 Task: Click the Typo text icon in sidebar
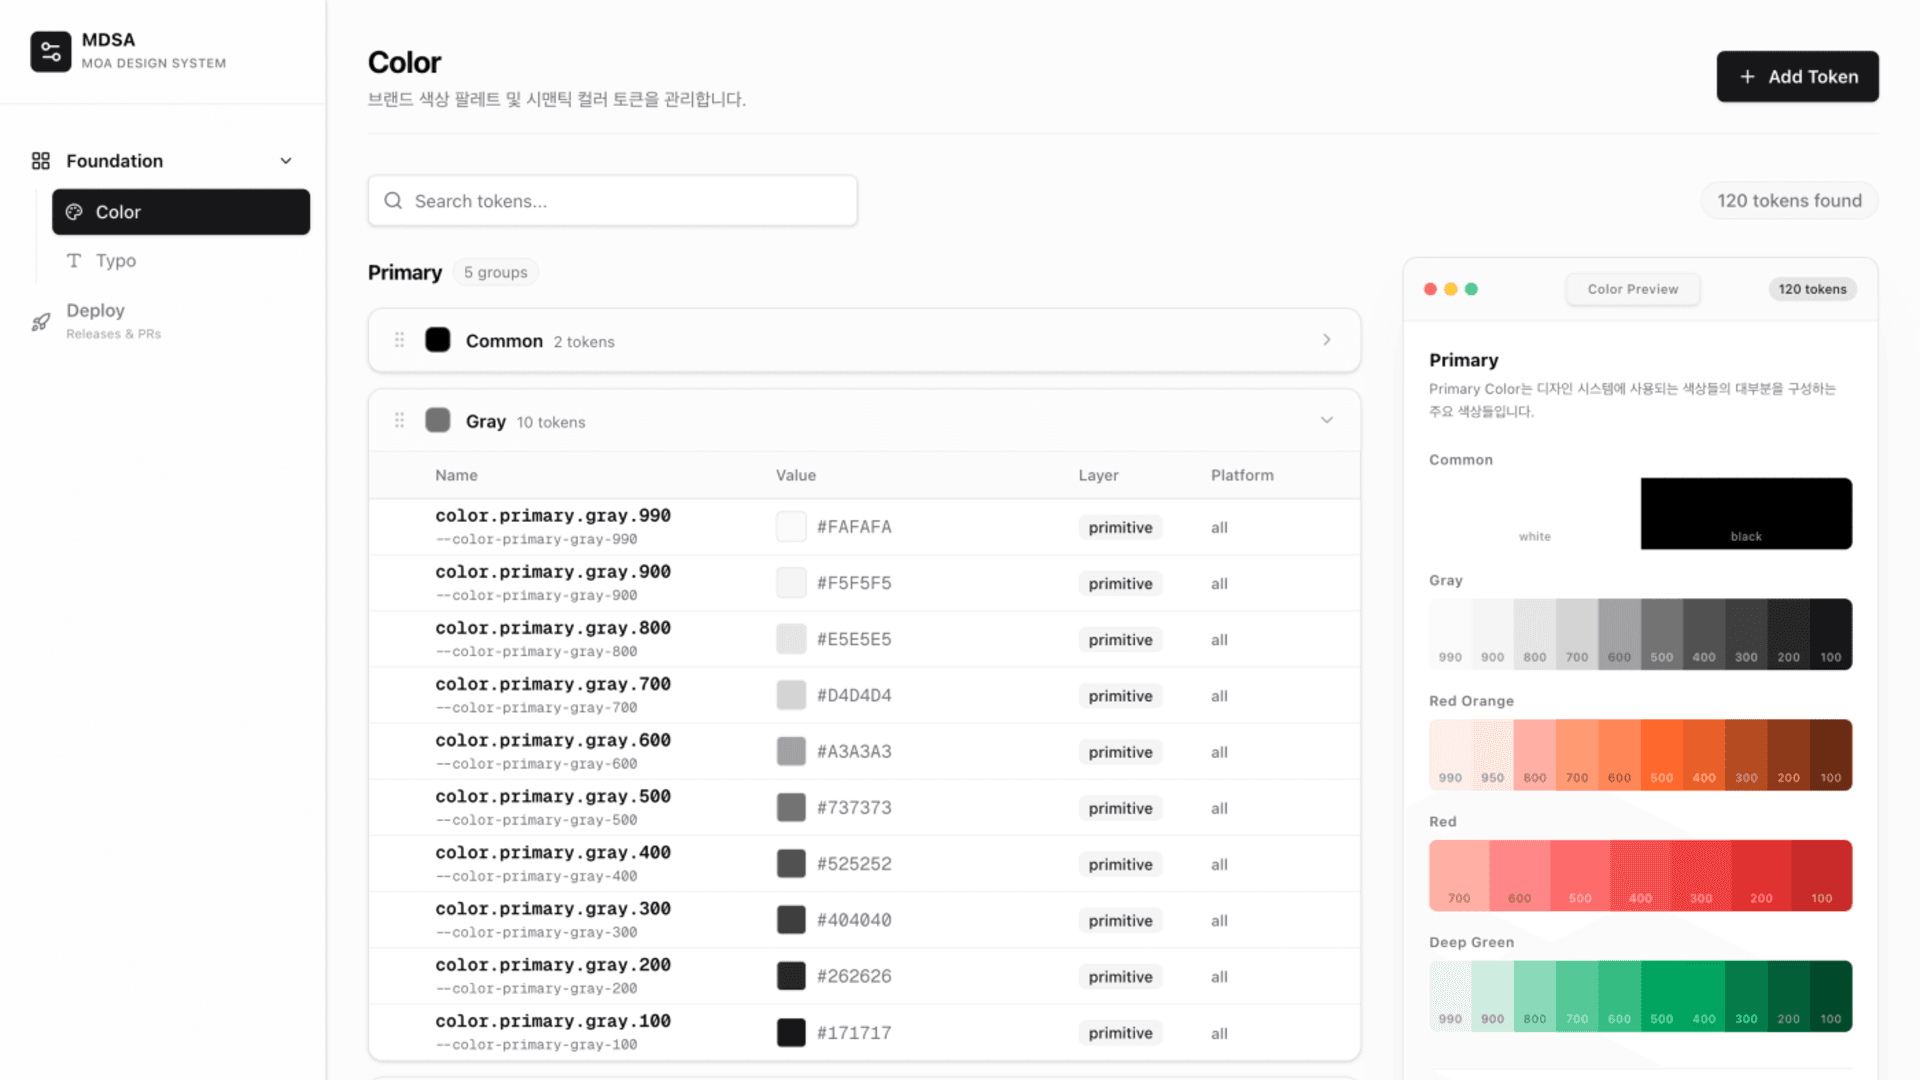pyautogui.click(x=74, y=261)
